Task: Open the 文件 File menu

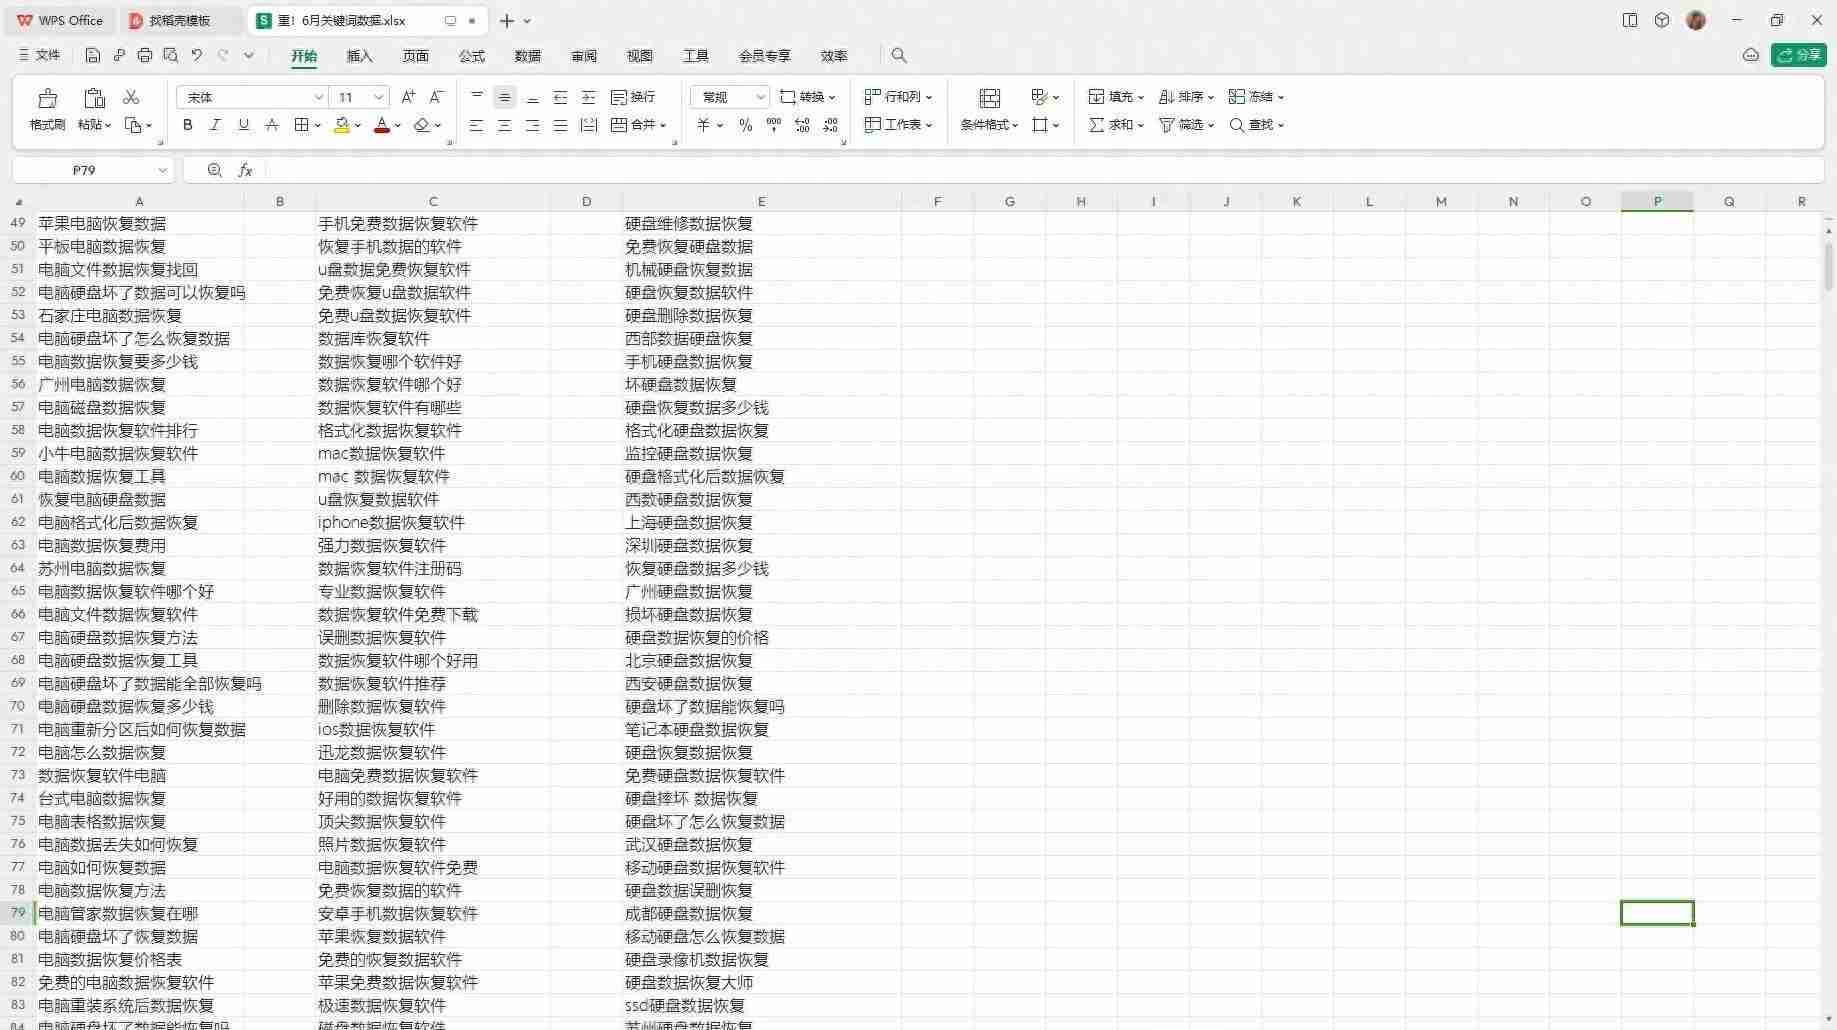Action: point(40,55)
